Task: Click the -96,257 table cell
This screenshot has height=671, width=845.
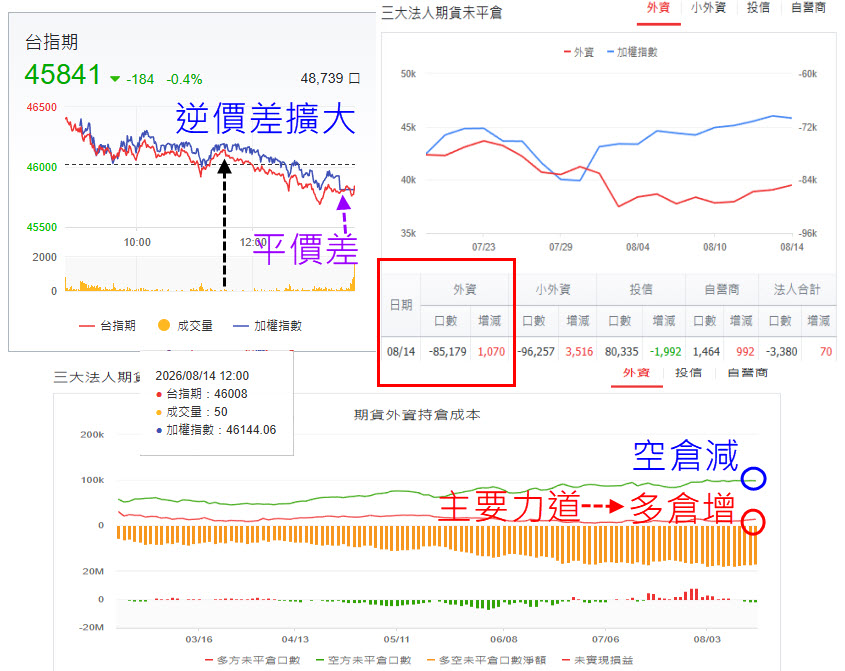Action: coord(536,352)
